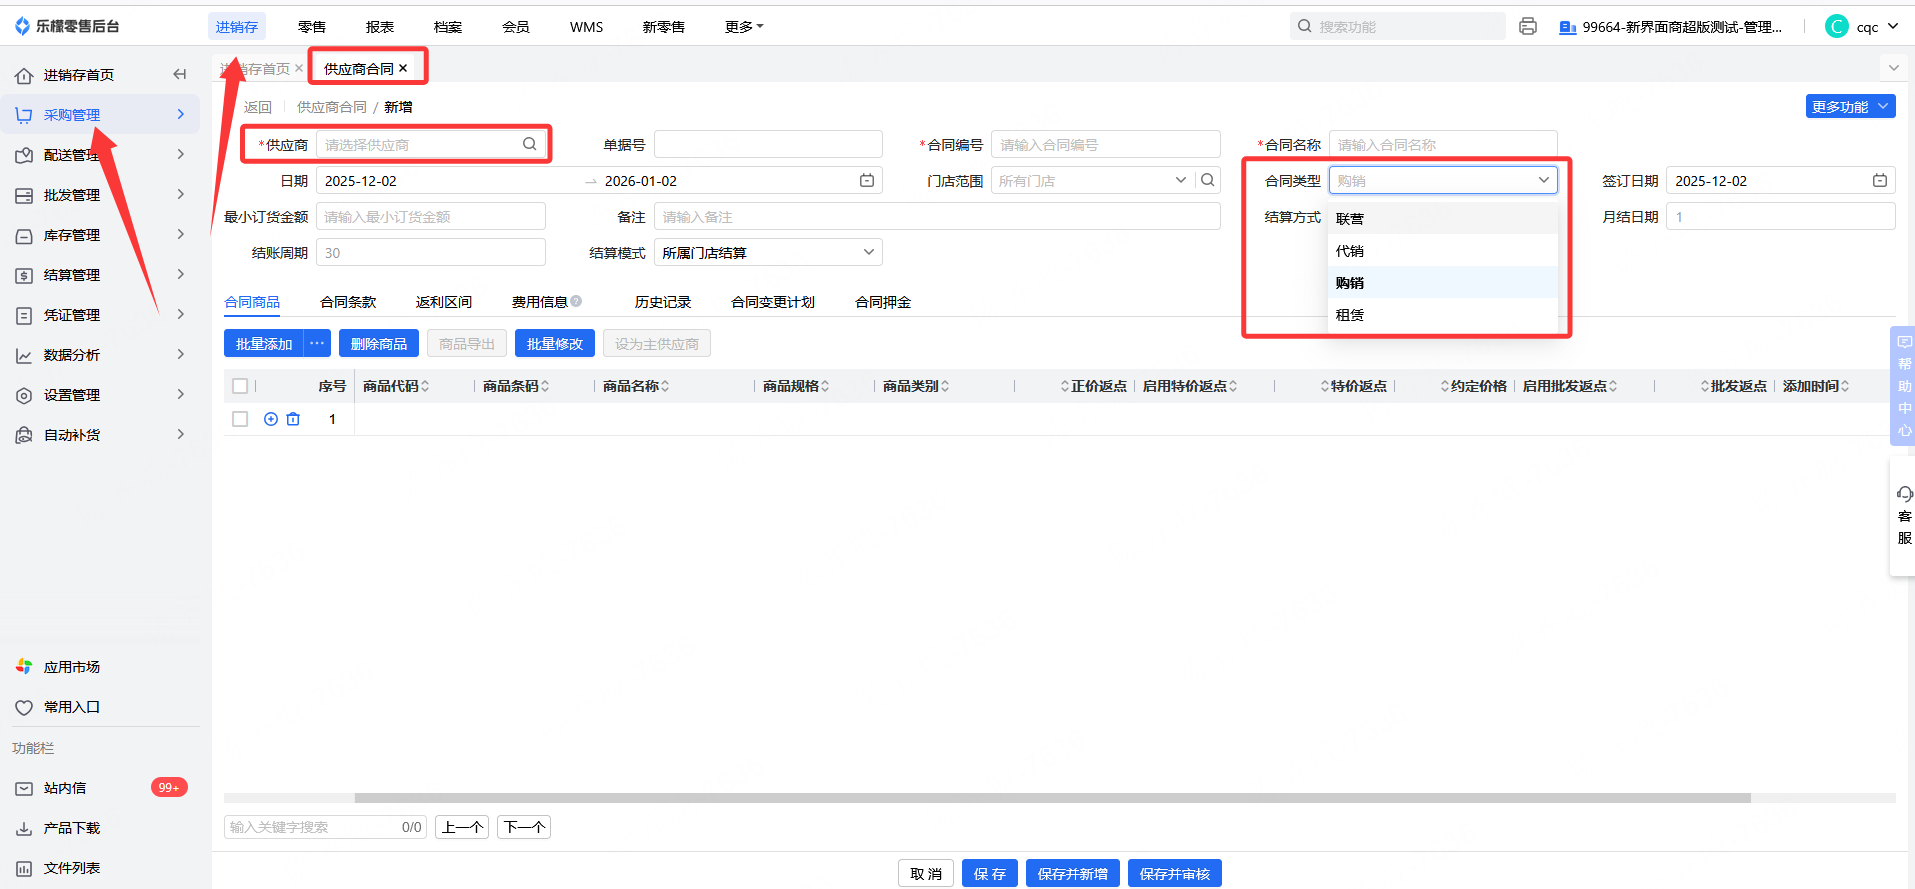The width and height of the screenshot is (1915, 889).
Task: Switch to the 合同押金 tab
Action: [x=883, y=302]
